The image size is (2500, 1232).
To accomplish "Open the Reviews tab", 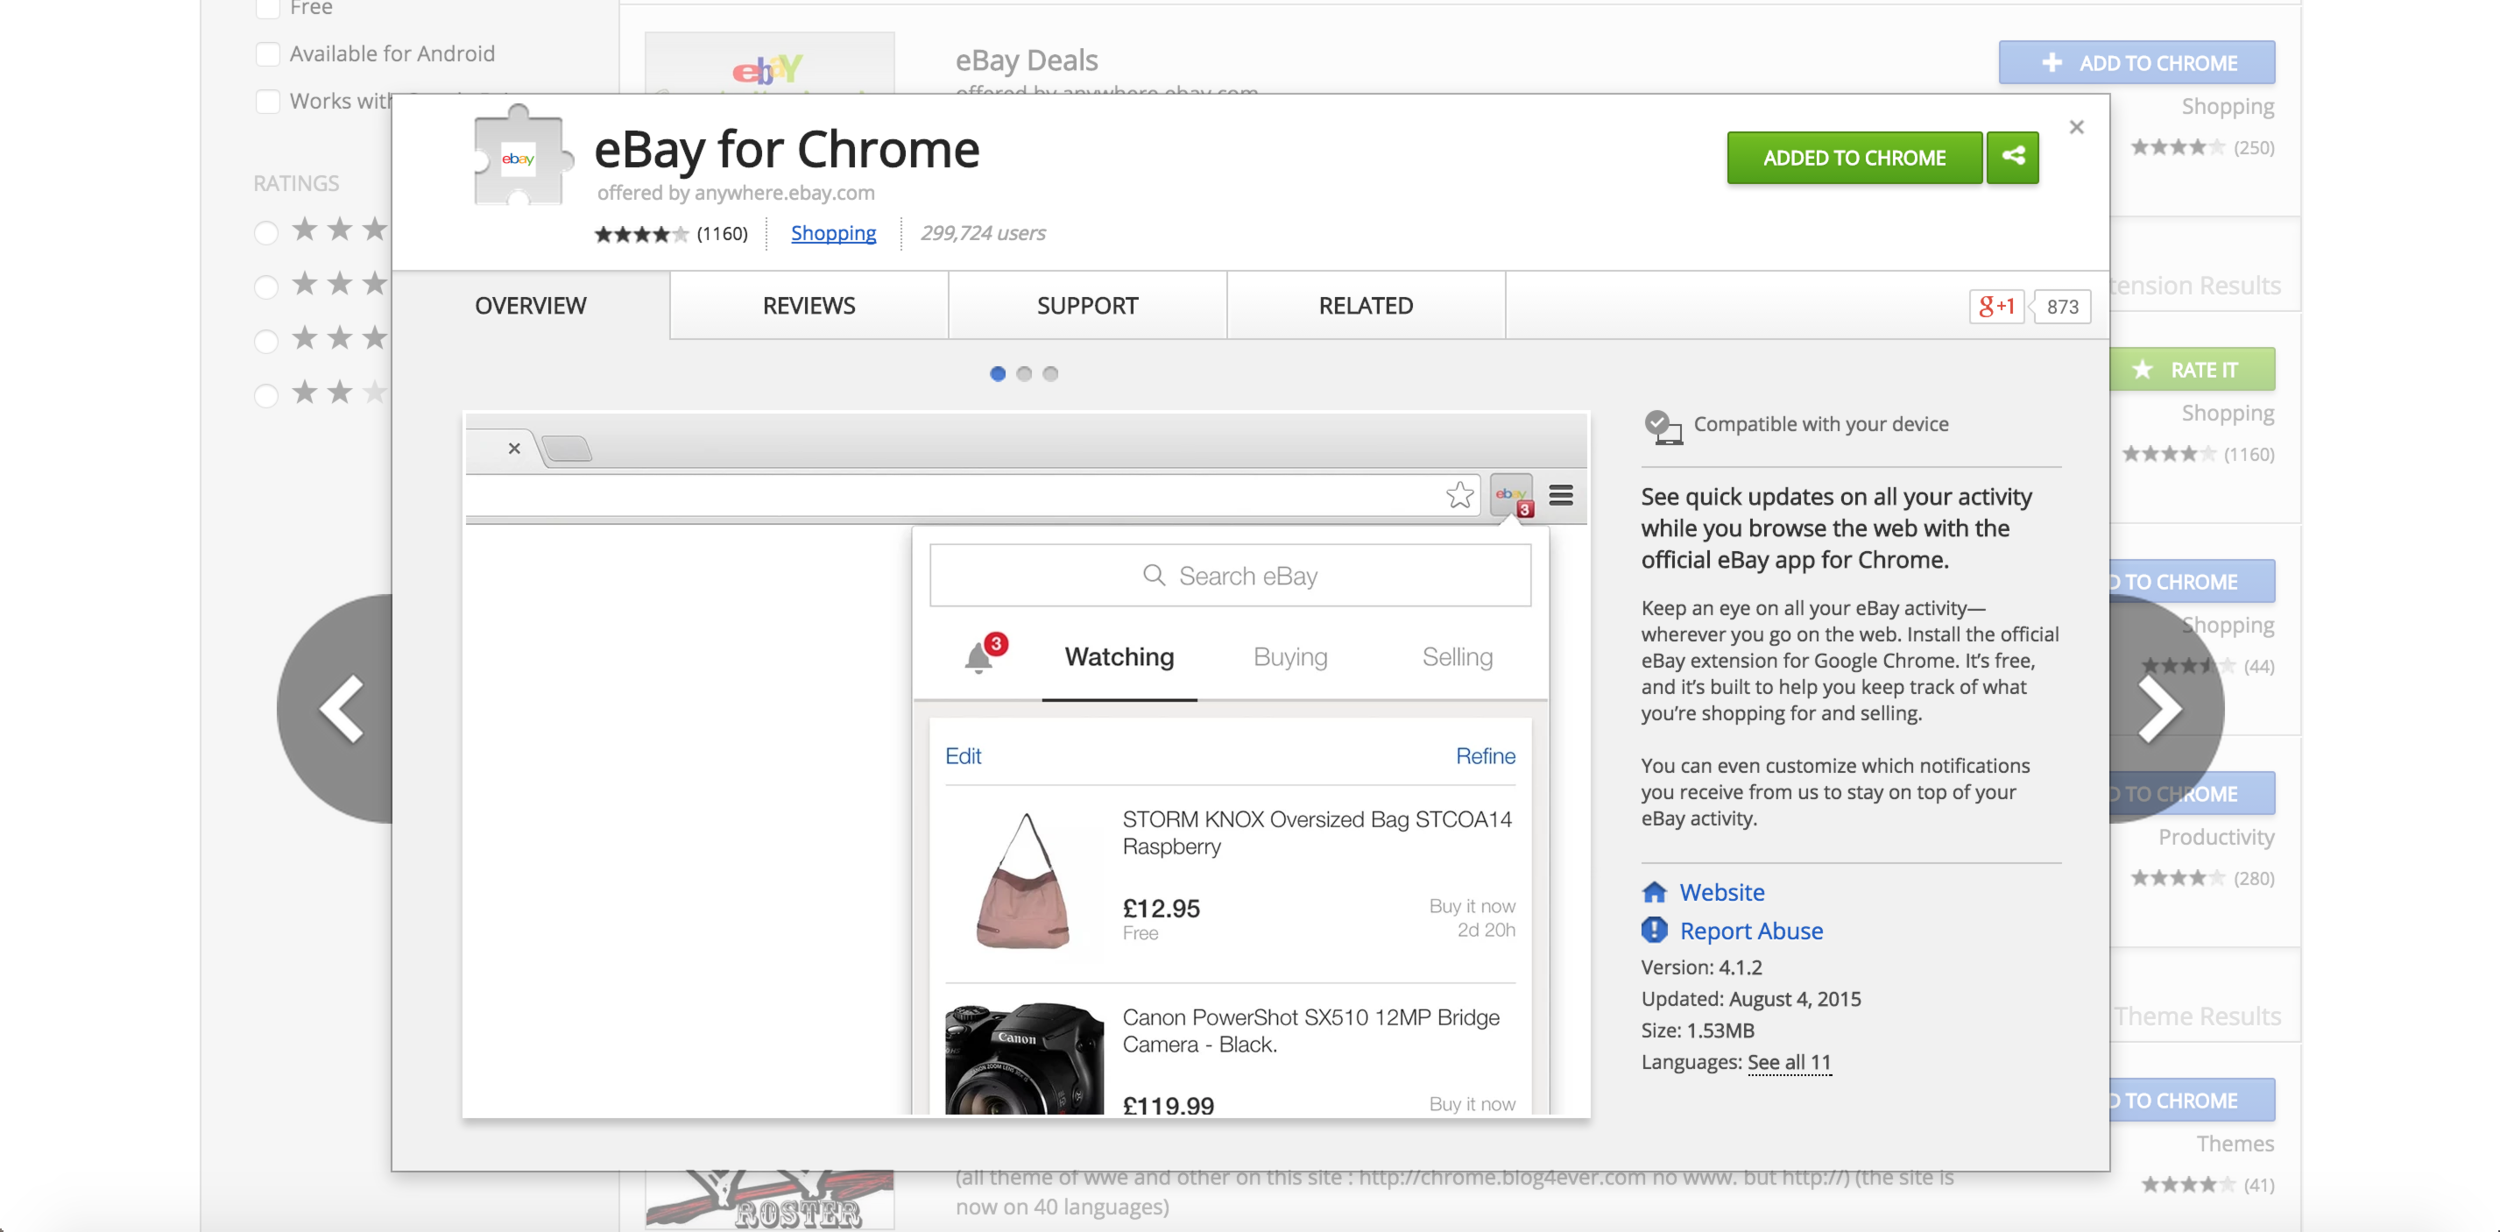I will coord(808,306).
